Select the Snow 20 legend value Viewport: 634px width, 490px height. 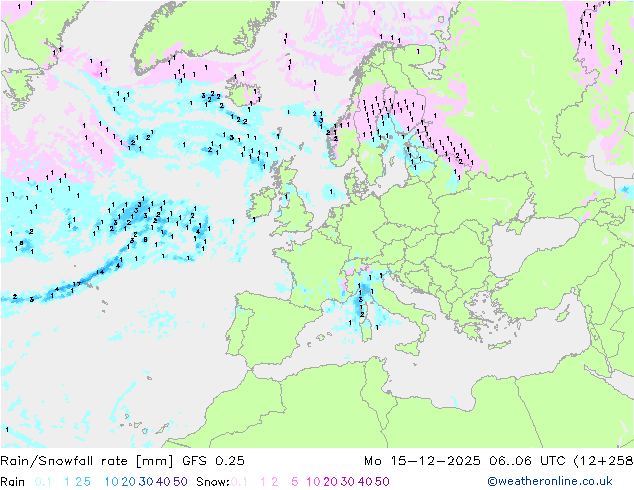click(x=330, y=482)
